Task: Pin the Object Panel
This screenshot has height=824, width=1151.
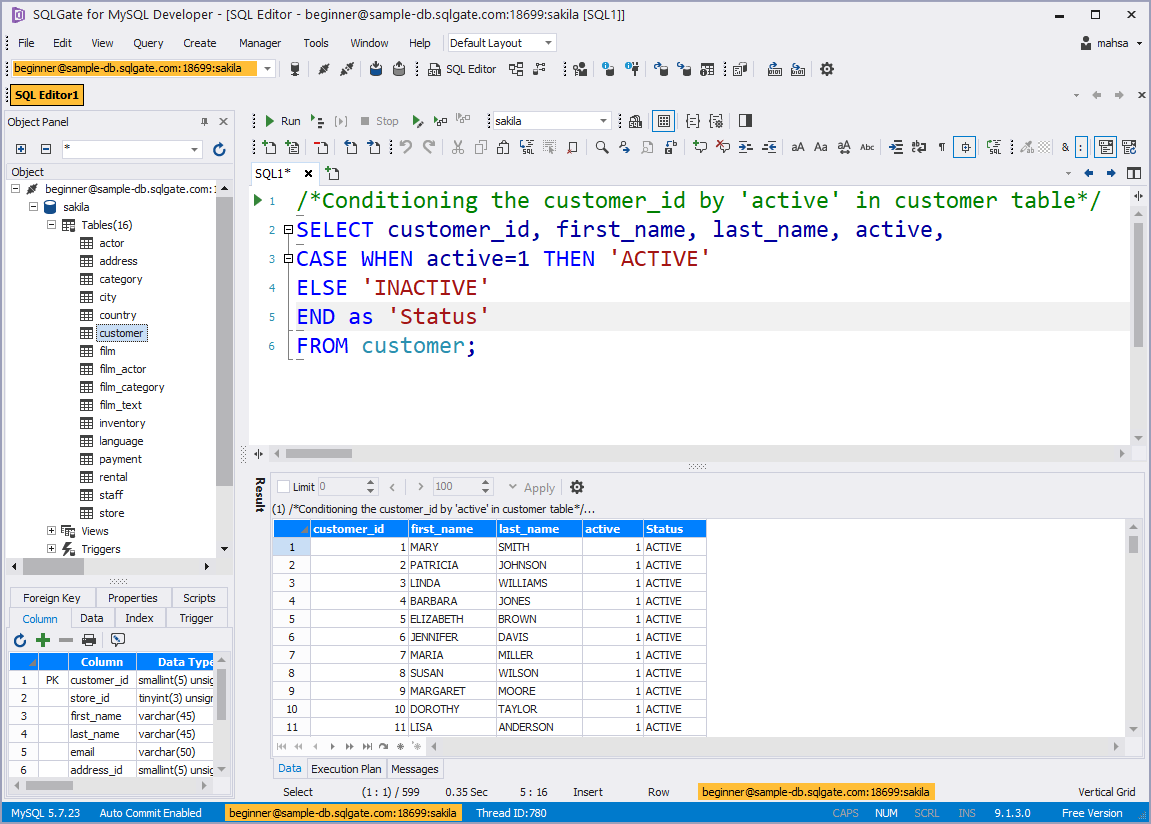Action: (204, 122)
